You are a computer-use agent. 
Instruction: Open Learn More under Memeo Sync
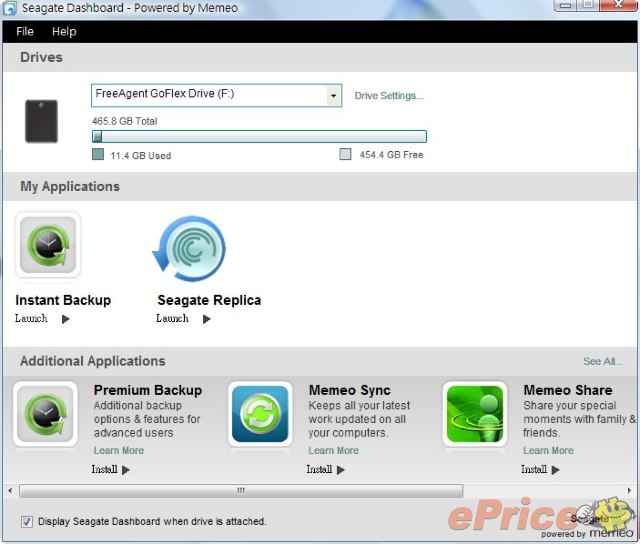(333, 451)
